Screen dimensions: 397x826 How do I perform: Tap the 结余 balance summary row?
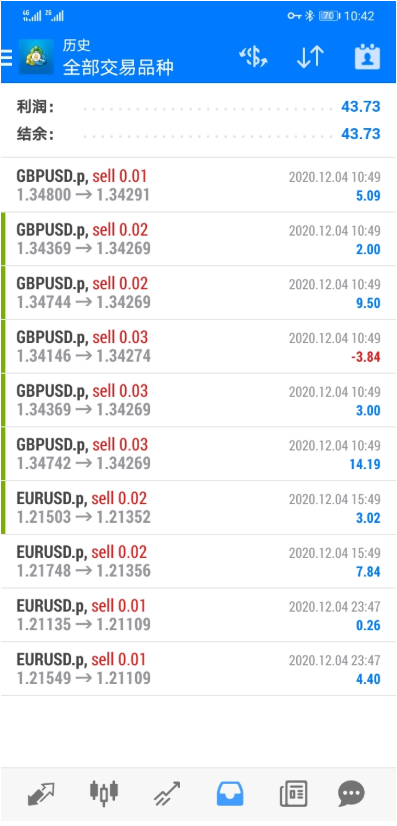[198, 134]
